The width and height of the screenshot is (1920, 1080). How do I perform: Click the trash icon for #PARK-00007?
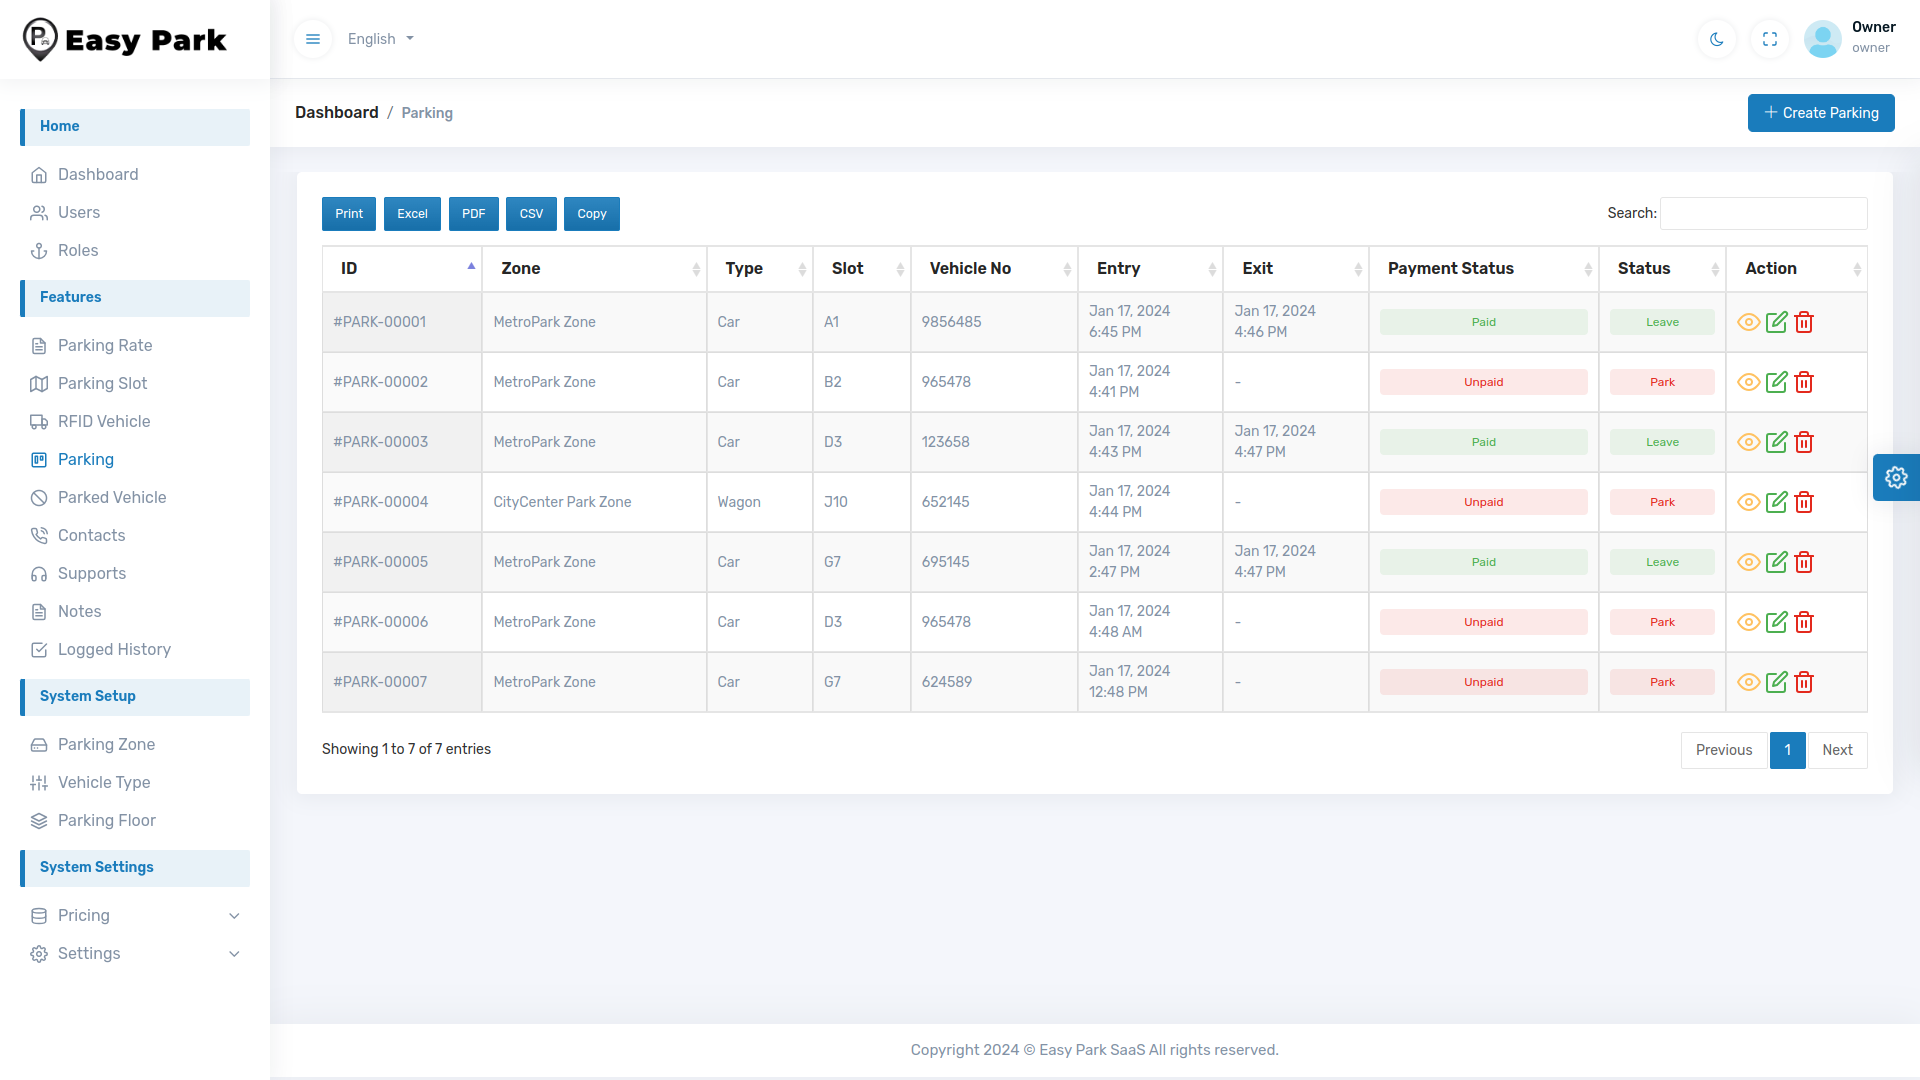(1804, 682)
